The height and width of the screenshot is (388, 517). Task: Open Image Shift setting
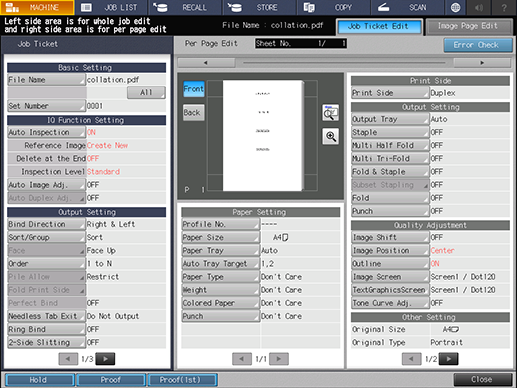pyautogui.click(x=390, y=237)
